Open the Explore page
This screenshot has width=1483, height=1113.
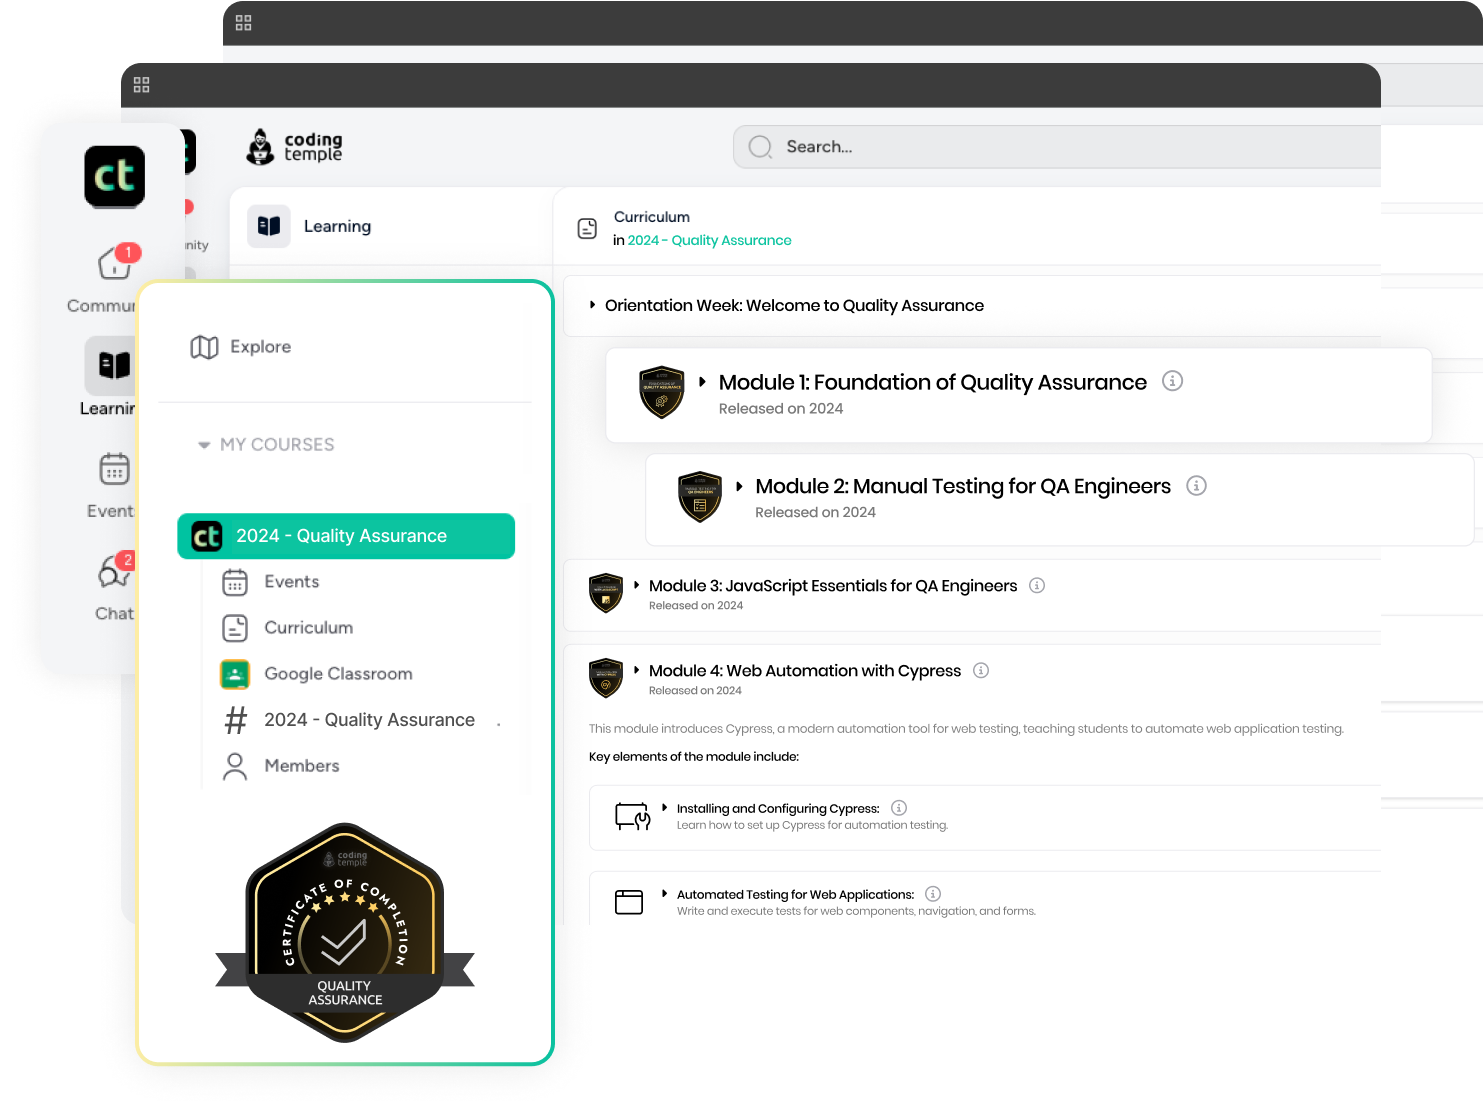pyautogui.click(x=260, y=347)
